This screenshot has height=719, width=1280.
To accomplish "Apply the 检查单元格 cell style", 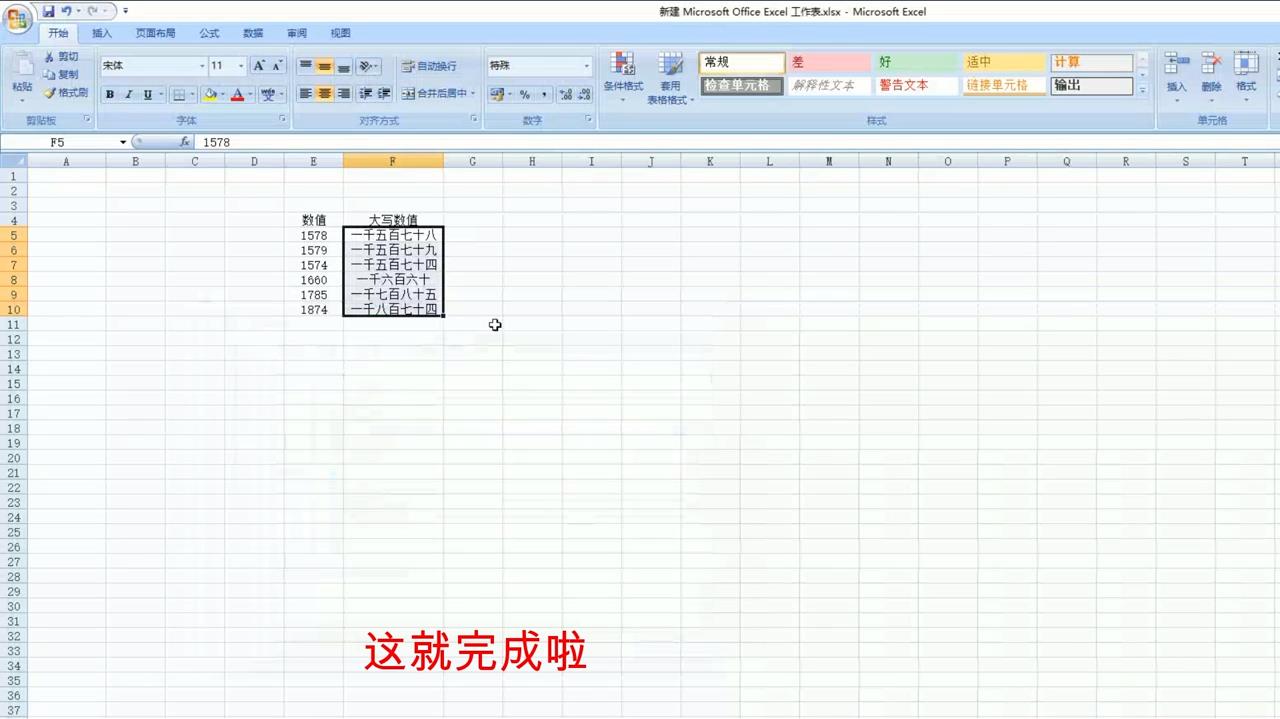I will [740, 85].
